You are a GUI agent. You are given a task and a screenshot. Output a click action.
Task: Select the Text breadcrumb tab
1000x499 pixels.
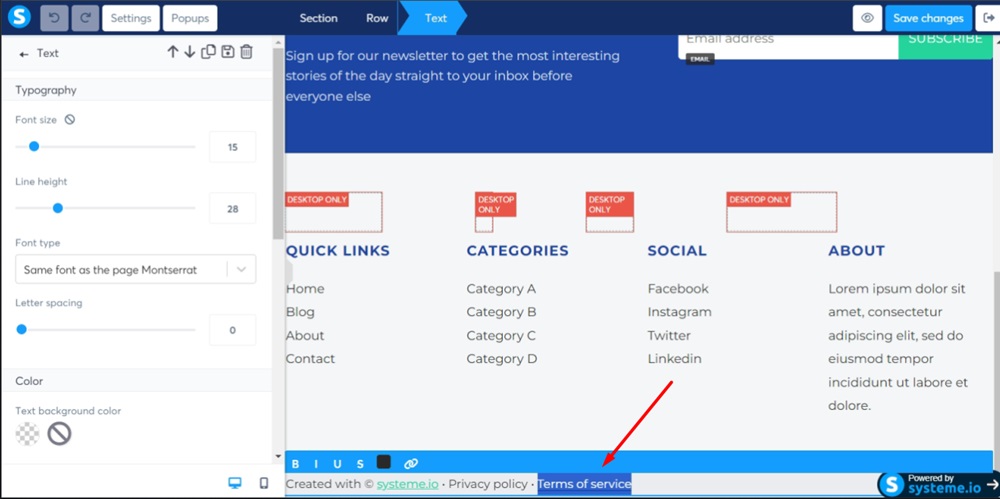click(435, 18)
